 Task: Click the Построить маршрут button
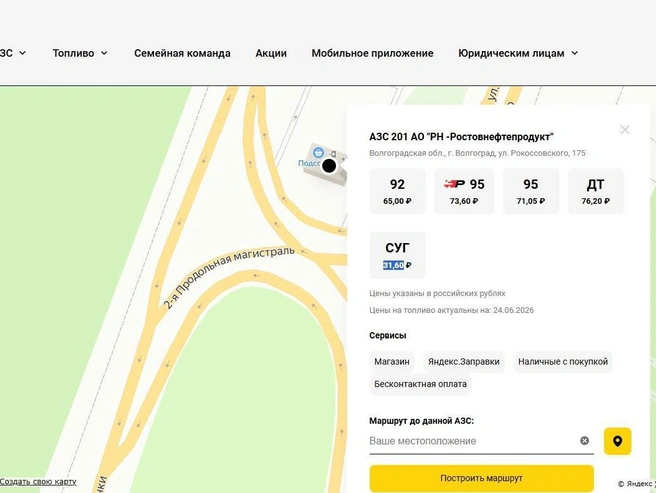pos(482,478)
